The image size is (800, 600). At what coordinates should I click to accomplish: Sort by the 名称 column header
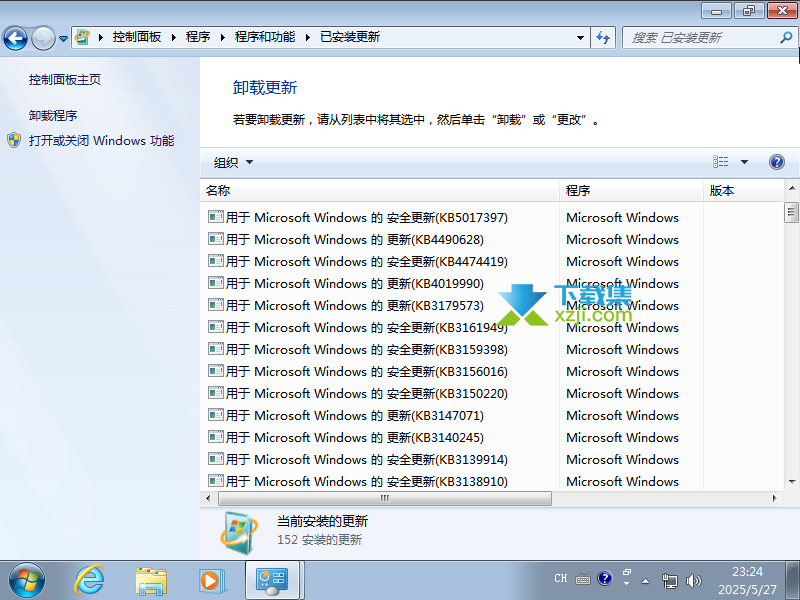[380, 191]
